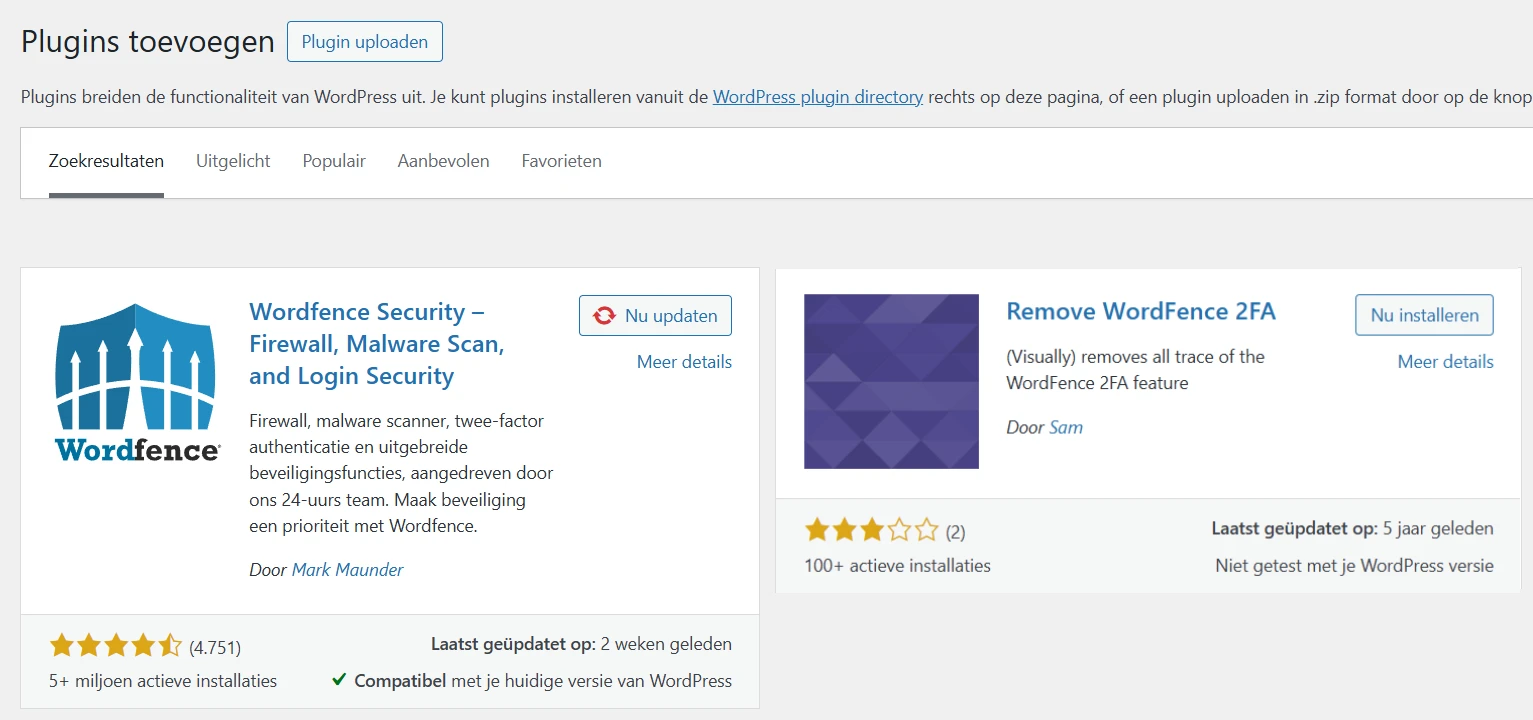The height and width of the screenshot is (720, 1533).
Task: View Meer details for Remove WordFence 2FA
Action: pyautogui.click(x=1445, y=362)
